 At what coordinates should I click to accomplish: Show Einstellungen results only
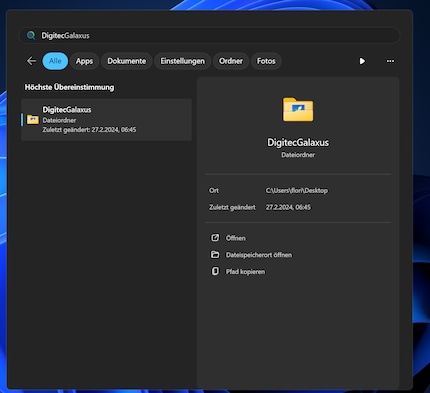(x=183, y=61)
